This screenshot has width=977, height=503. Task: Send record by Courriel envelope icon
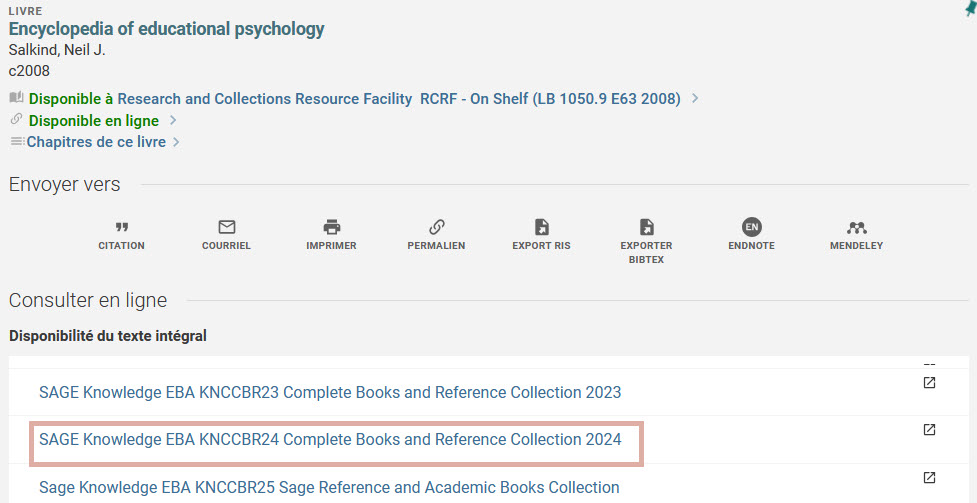(226, 227)
